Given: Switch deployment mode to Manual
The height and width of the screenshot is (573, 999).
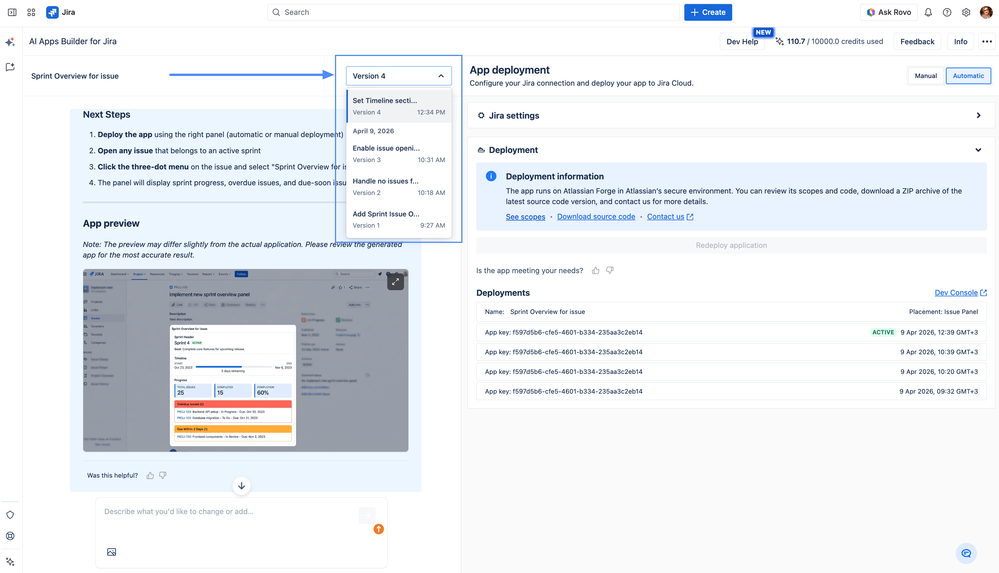Looking at the screenshot, I should 926,76.
